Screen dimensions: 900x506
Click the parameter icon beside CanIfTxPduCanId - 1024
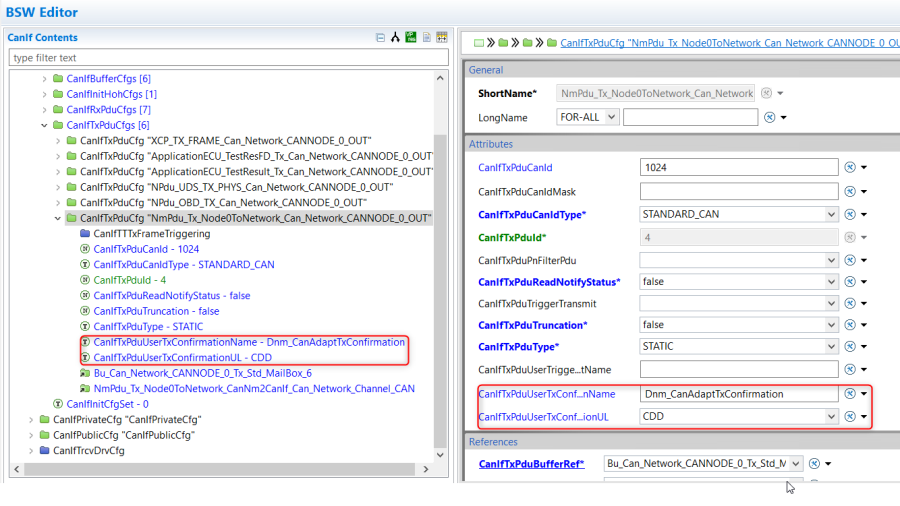85,249
